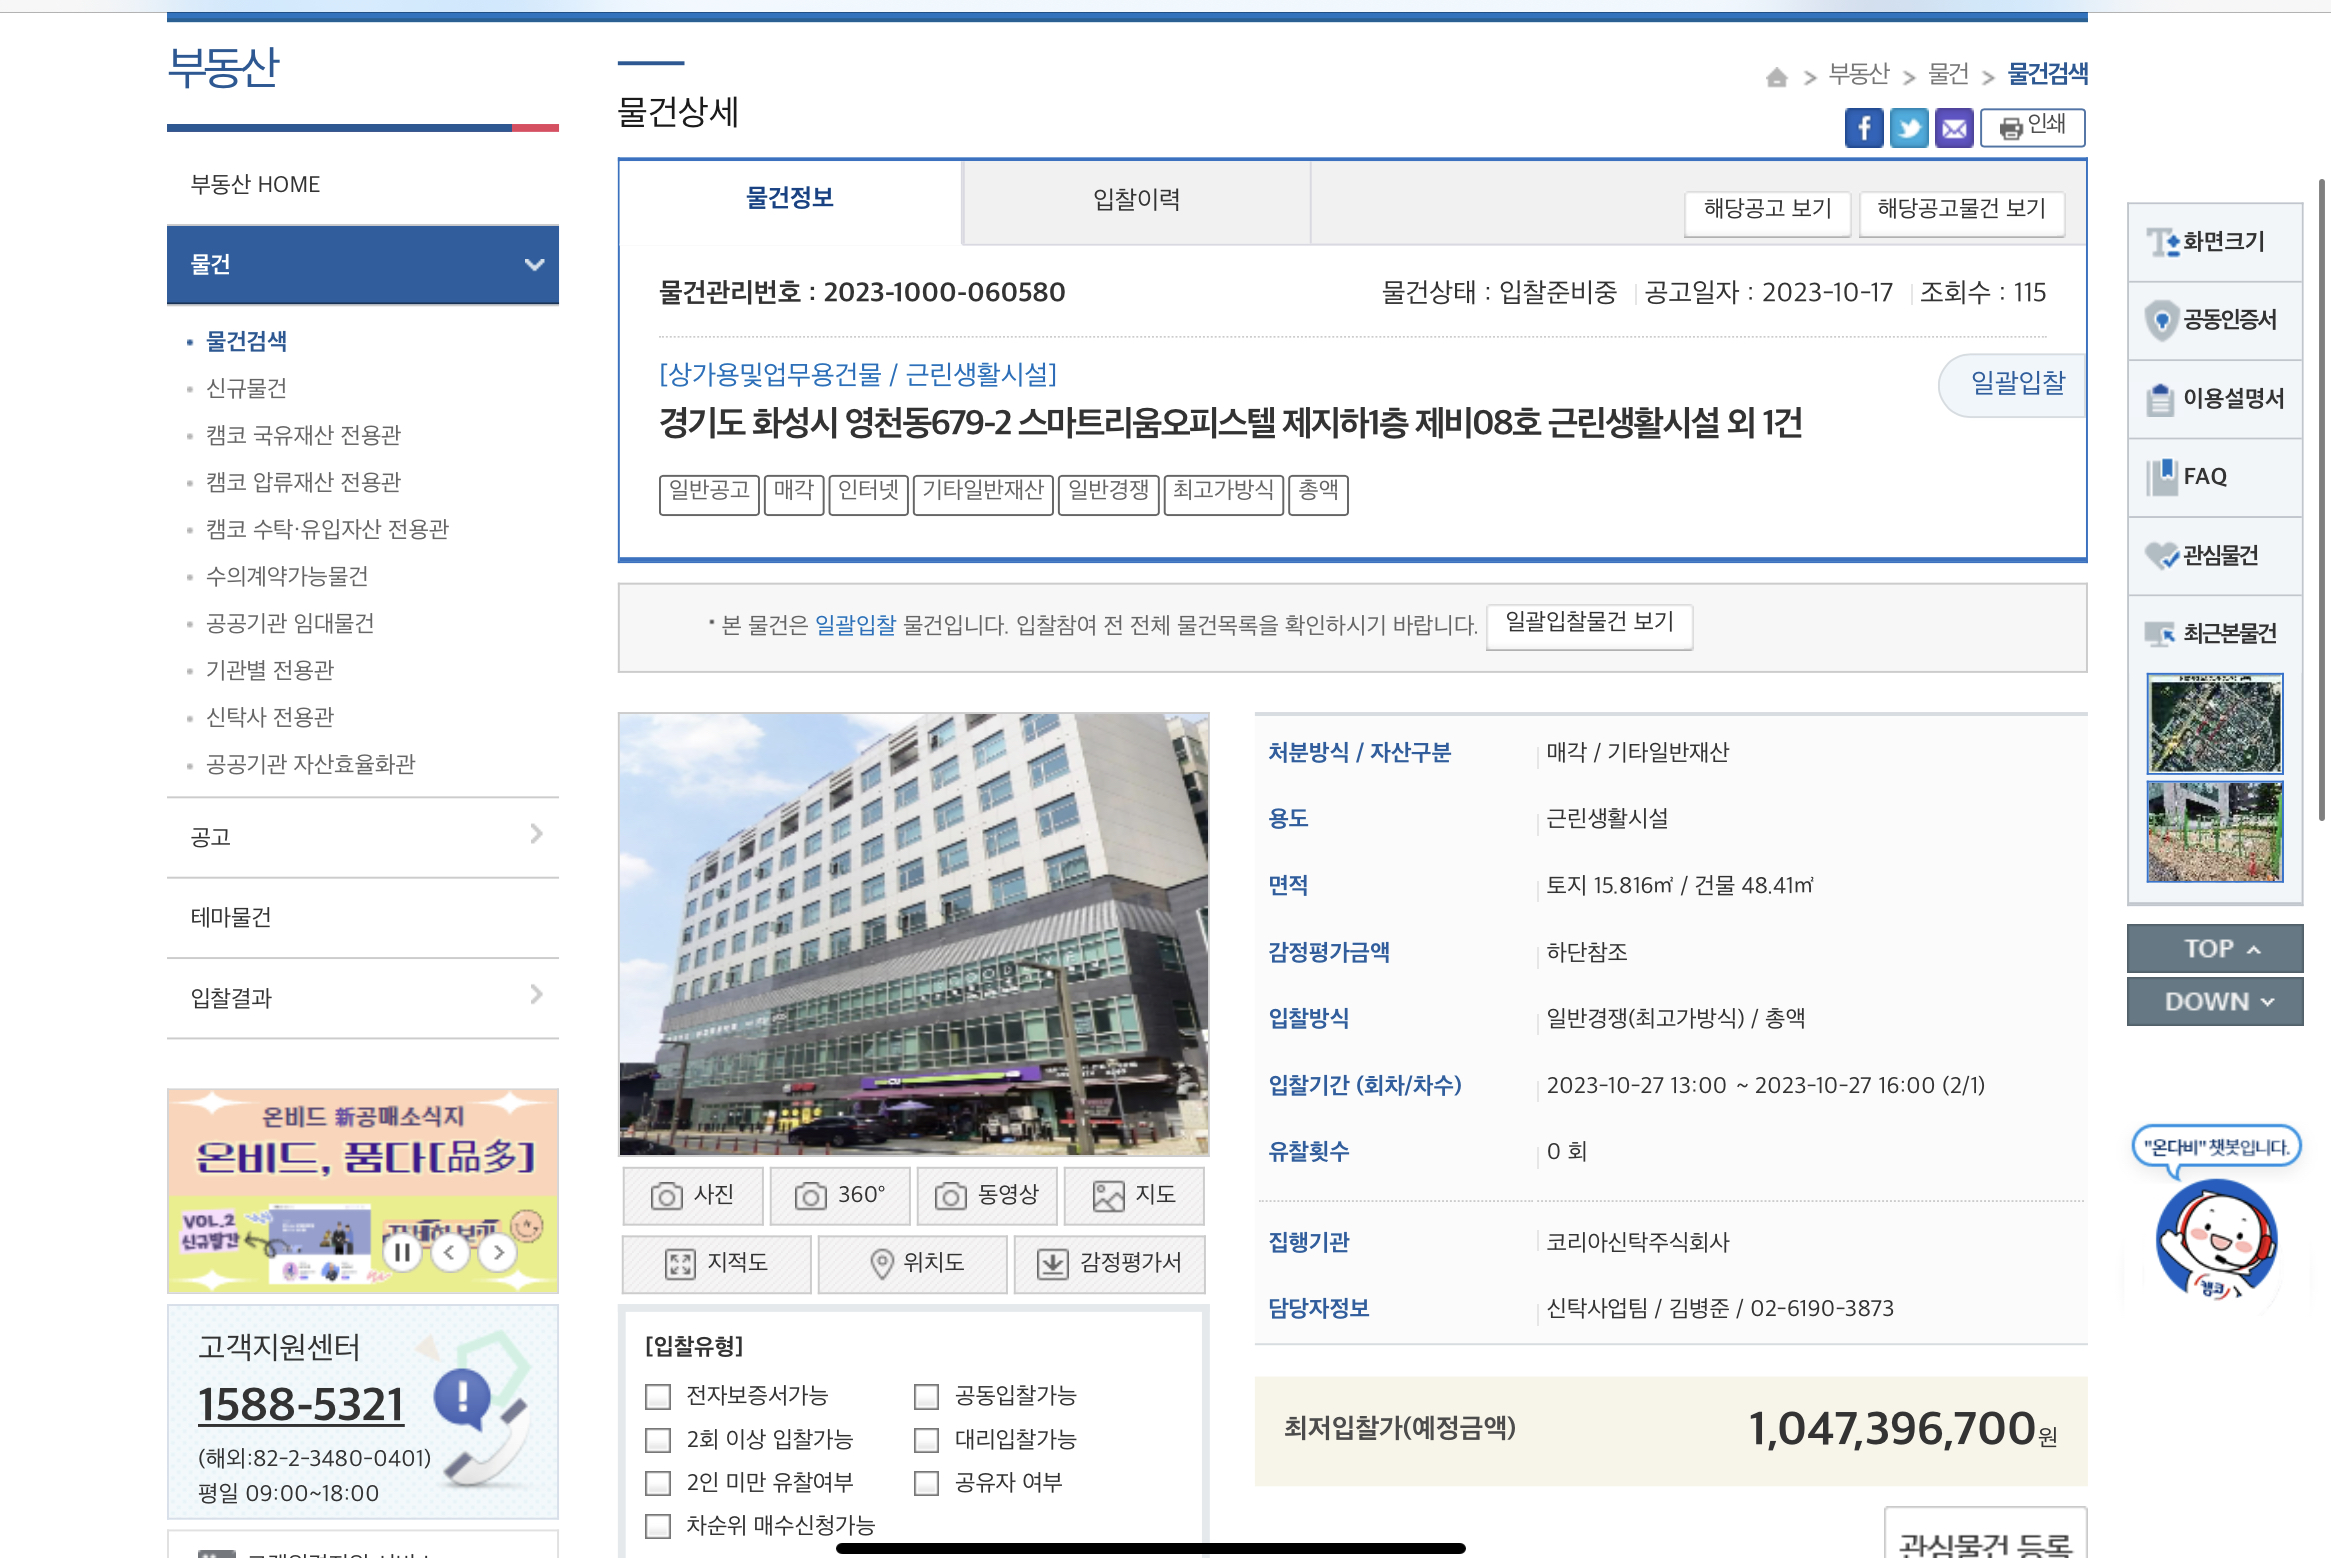
Task: Send the listing by email icon
Action: click(1953, 128)
